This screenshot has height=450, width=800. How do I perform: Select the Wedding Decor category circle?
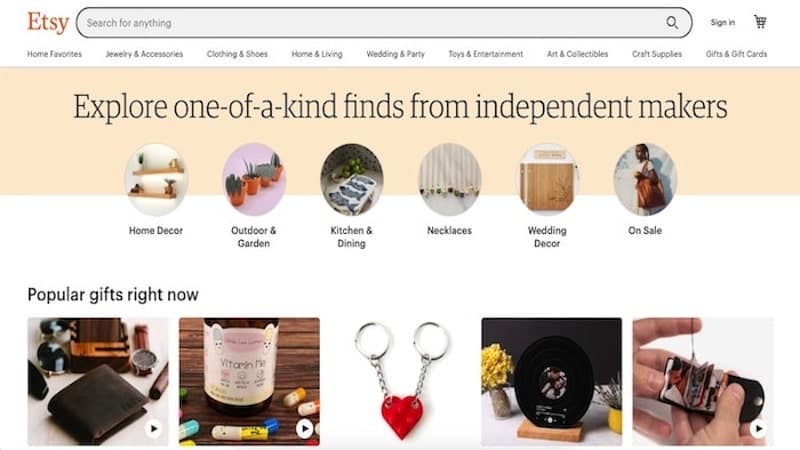(x=547, y=179)
